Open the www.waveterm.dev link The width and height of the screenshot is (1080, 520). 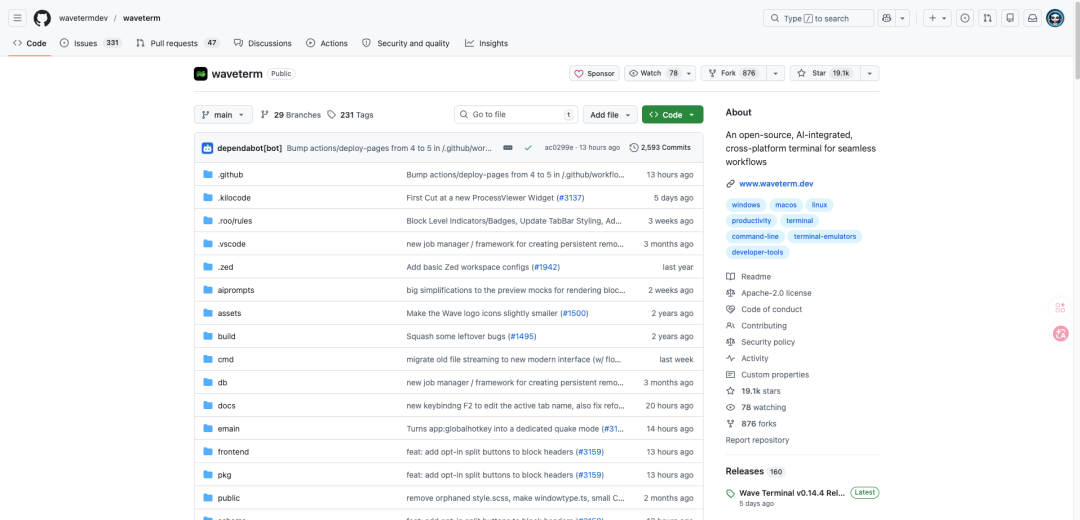[776, 184]
